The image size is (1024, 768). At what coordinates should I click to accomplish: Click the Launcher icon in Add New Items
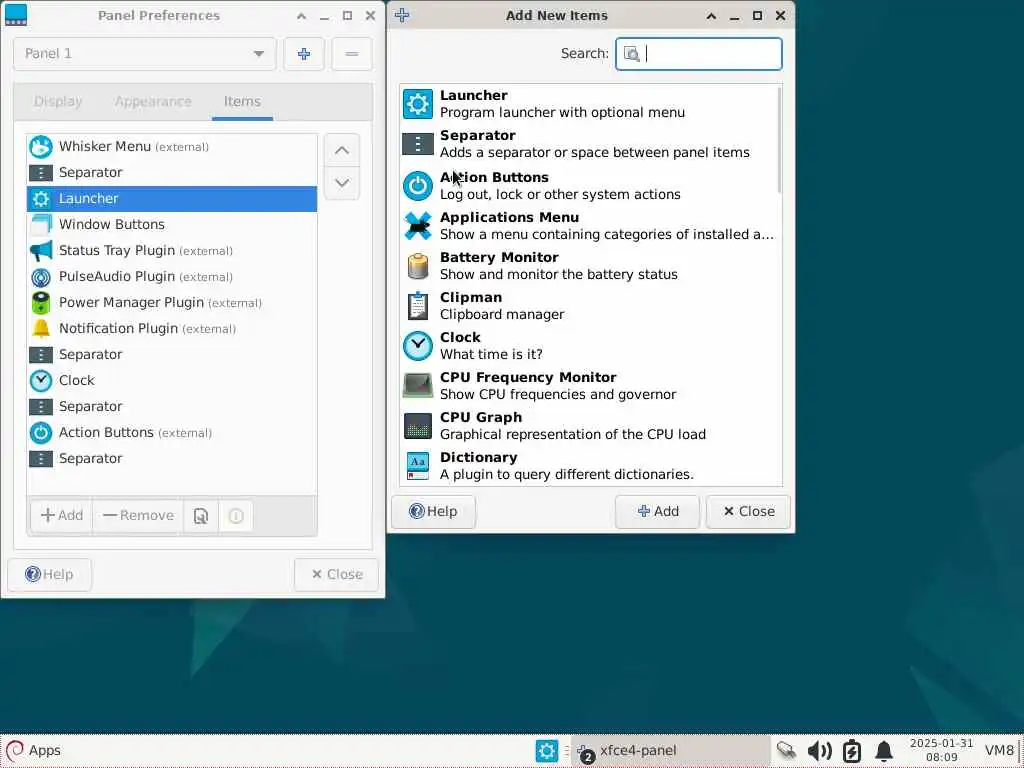417,104
